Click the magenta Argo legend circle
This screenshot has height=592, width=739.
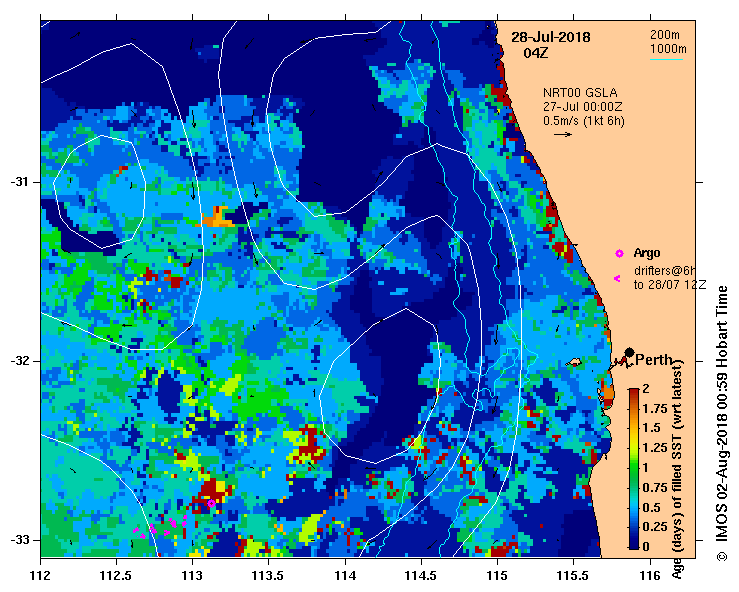pos(619,254)
